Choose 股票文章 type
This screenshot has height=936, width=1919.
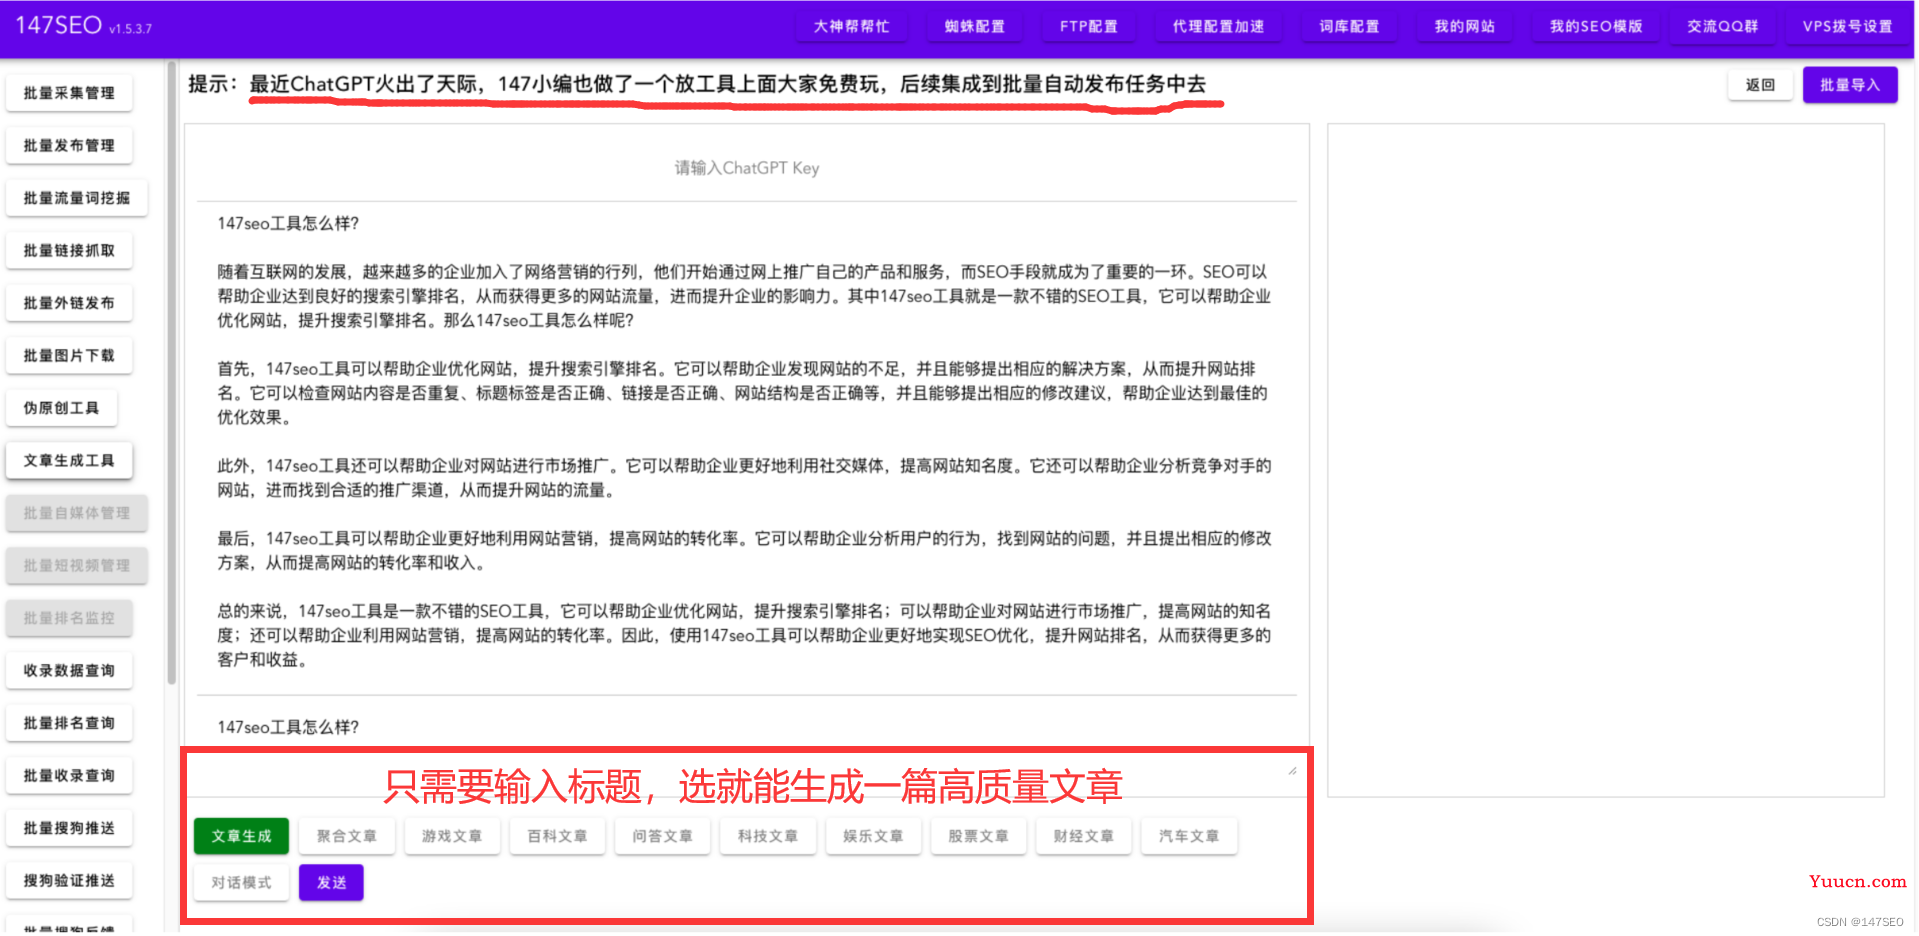(978, 836)
